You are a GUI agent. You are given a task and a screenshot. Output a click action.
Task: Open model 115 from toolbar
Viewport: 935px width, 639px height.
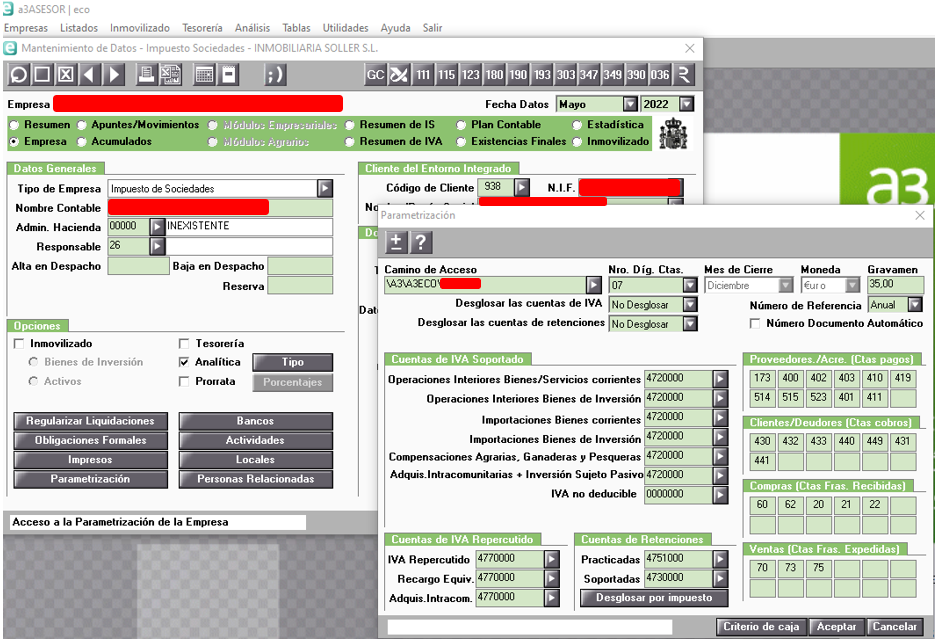click(x=447, y=75)
